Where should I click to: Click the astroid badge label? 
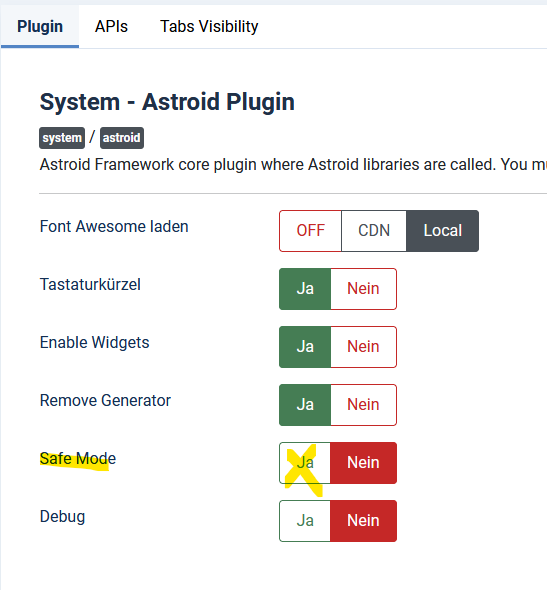tap(122, 138)
